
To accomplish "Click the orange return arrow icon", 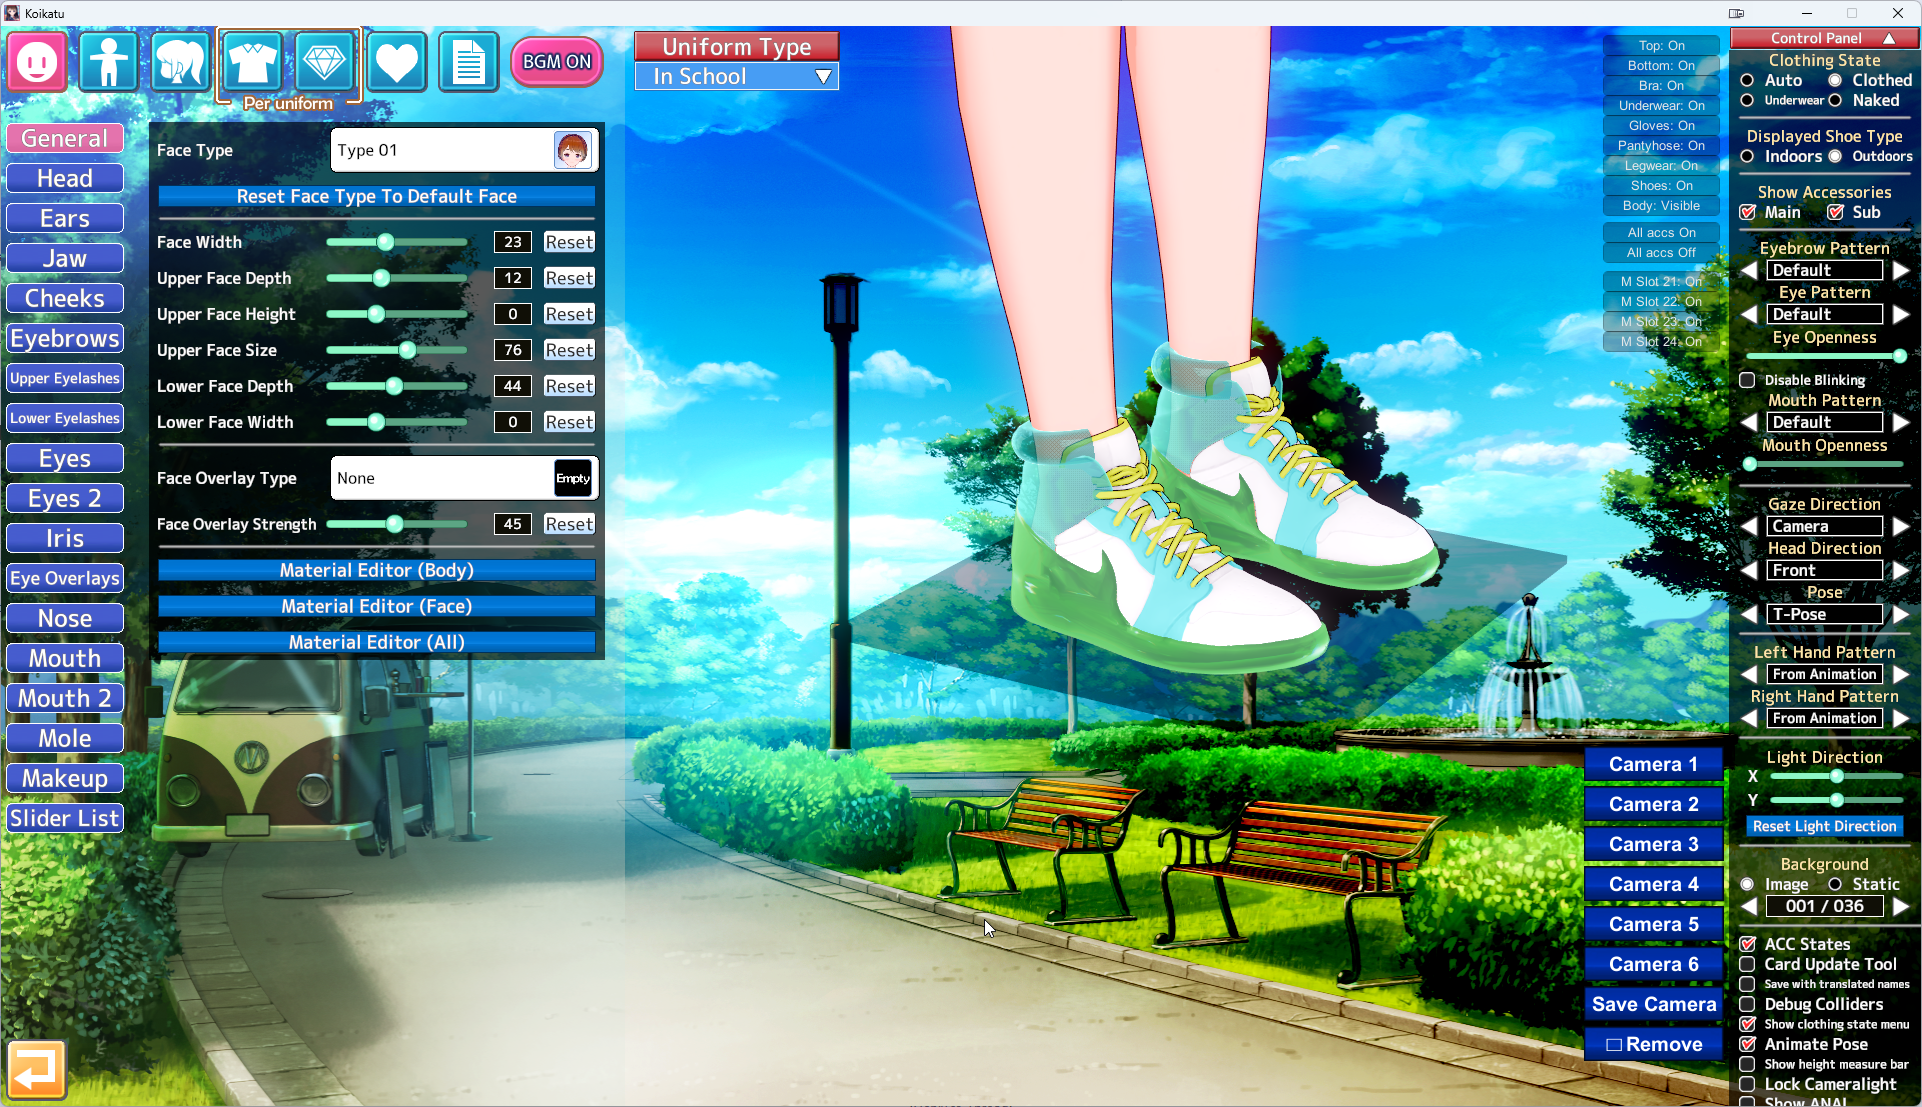I will click(37, 1070).
